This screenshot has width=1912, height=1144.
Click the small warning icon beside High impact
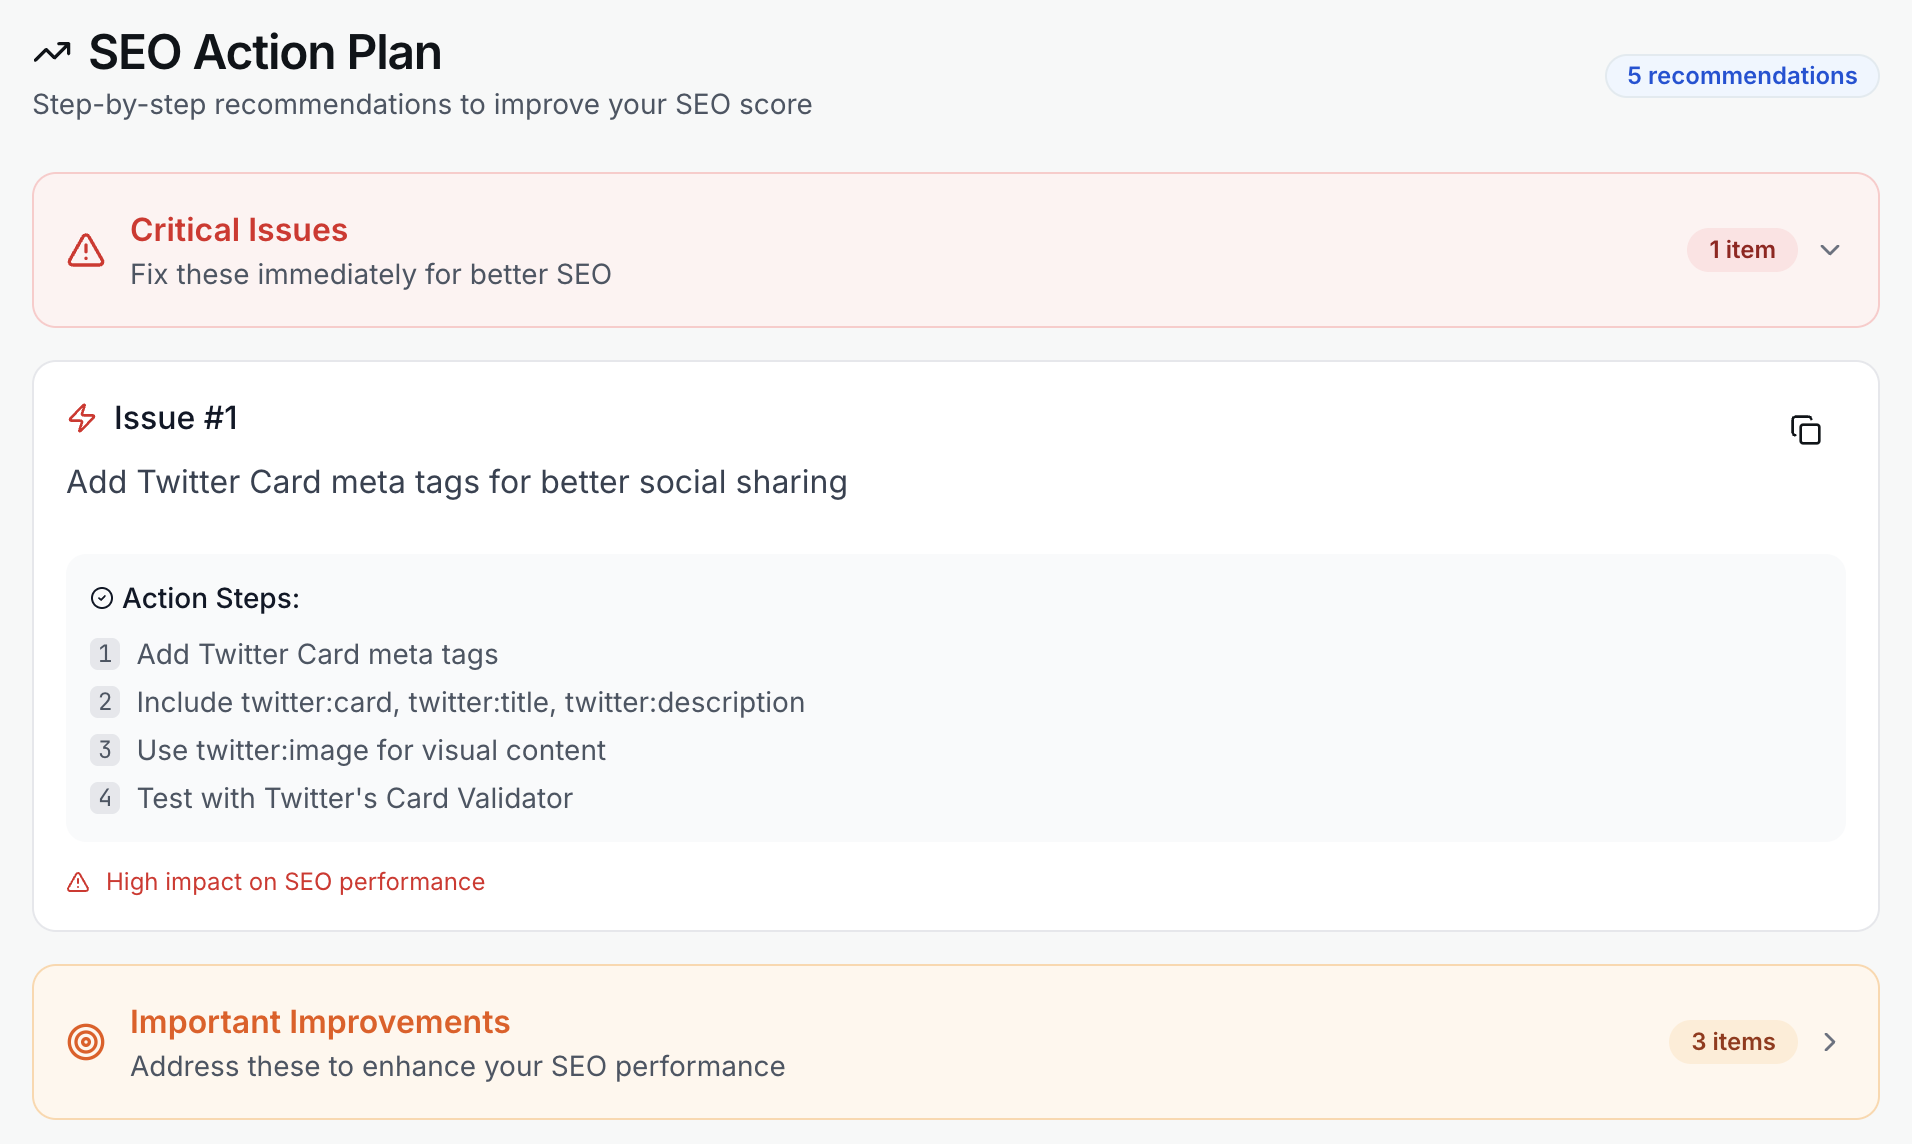[x=78, y=882]
